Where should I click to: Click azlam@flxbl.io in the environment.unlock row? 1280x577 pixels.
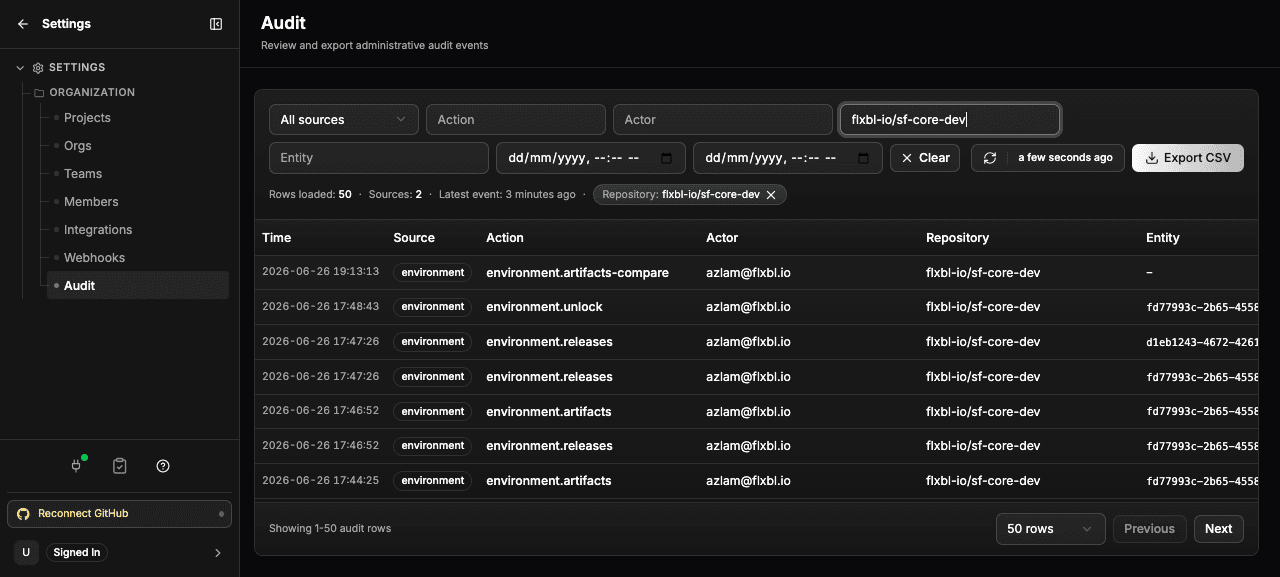pyautogui.click(x=748, y=307)
